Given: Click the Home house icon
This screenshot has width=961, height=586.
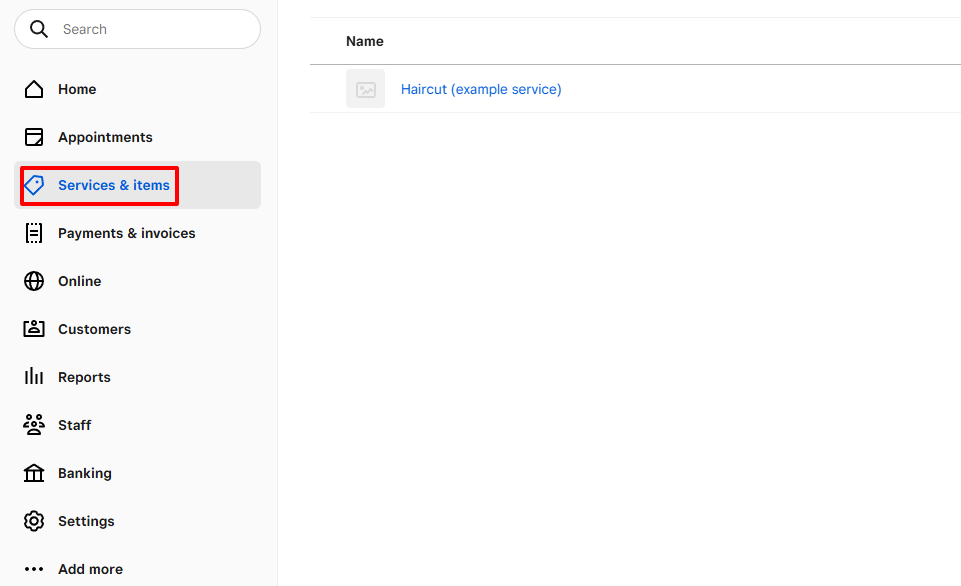Looking at the screenshot, I should tap(34, 89).
